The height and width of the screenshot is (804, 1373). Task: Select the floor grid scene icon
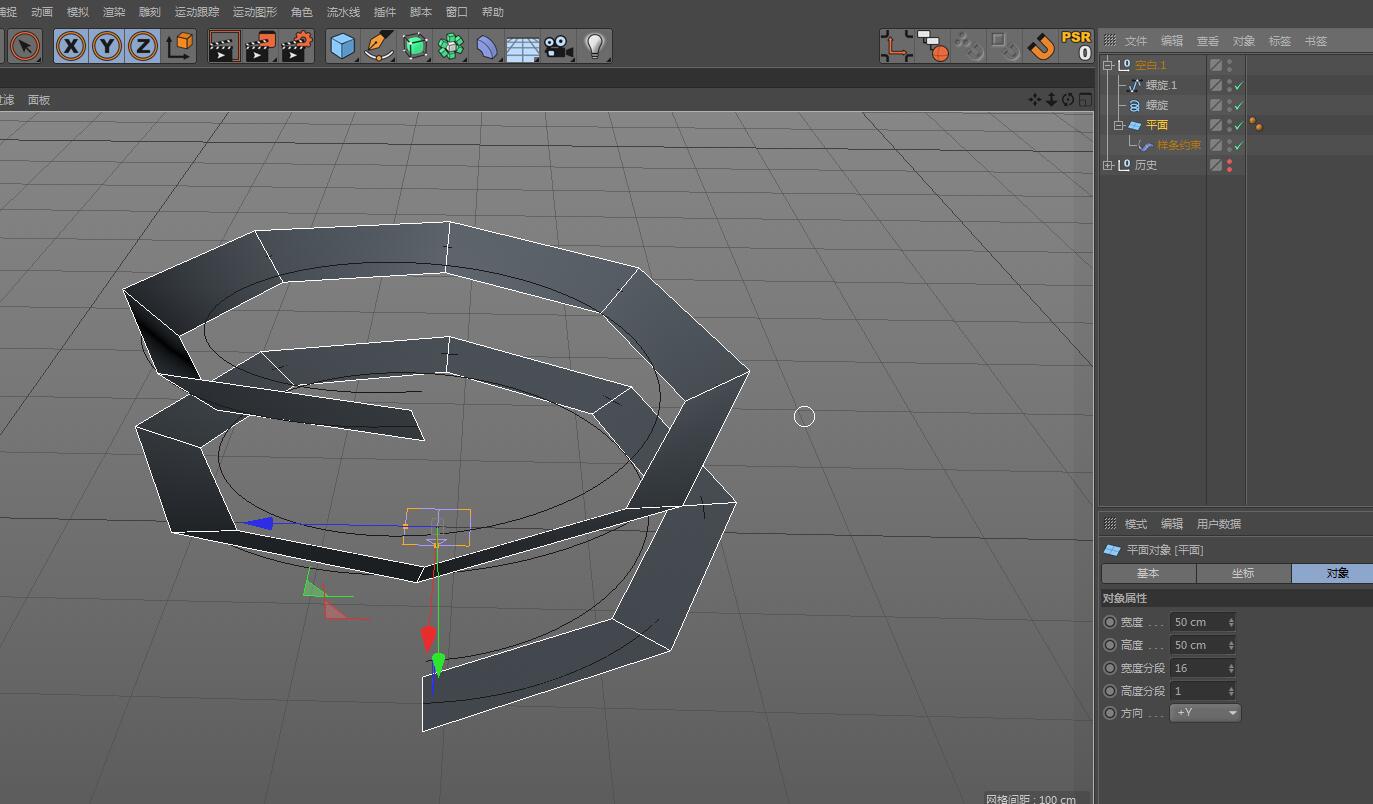(522, 46)
